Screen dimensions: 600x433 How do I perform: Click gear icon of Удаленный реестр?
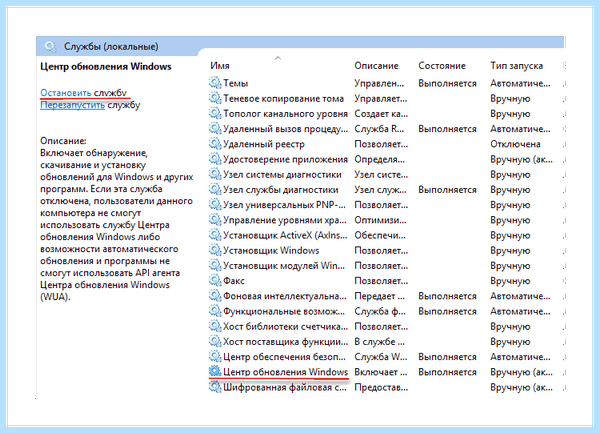[215, 143]
